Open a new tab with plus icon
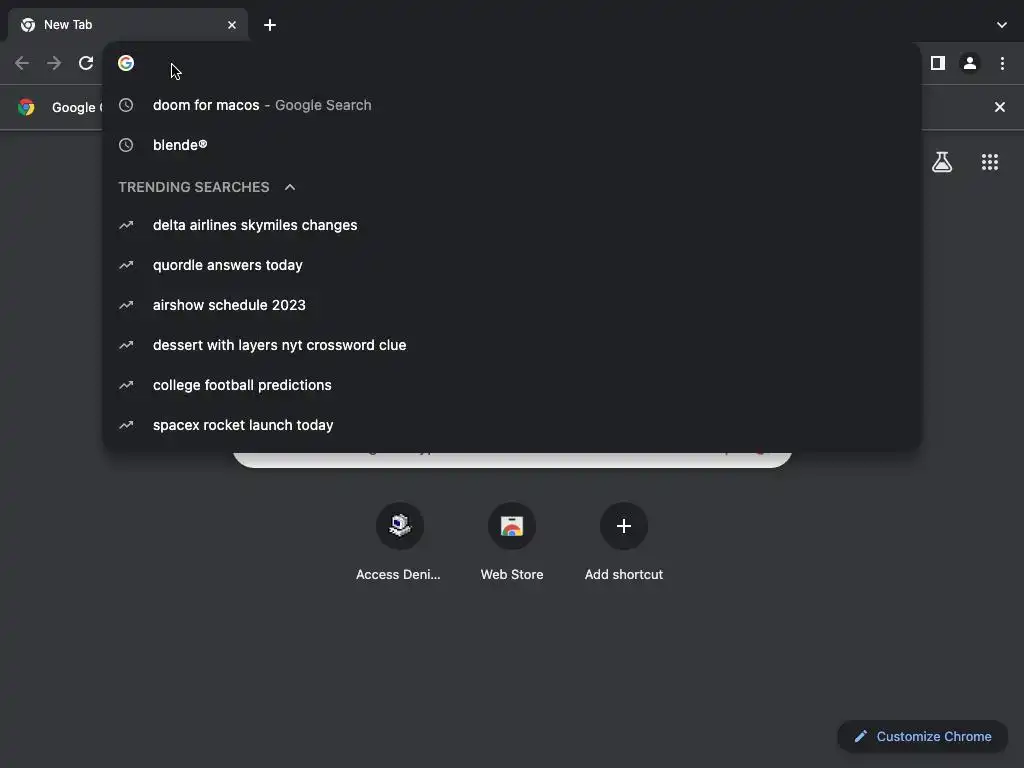The width and height of the screenshot is (1024, 768). tap(270, 25)
